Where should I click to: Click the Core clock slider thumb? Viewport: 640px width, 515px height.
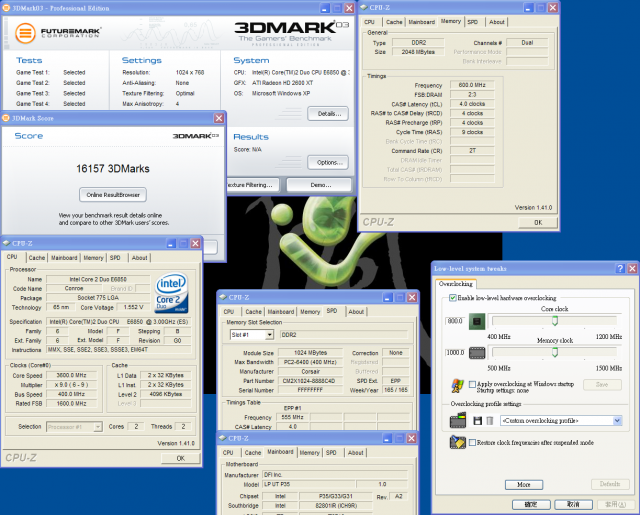point(555,321)
